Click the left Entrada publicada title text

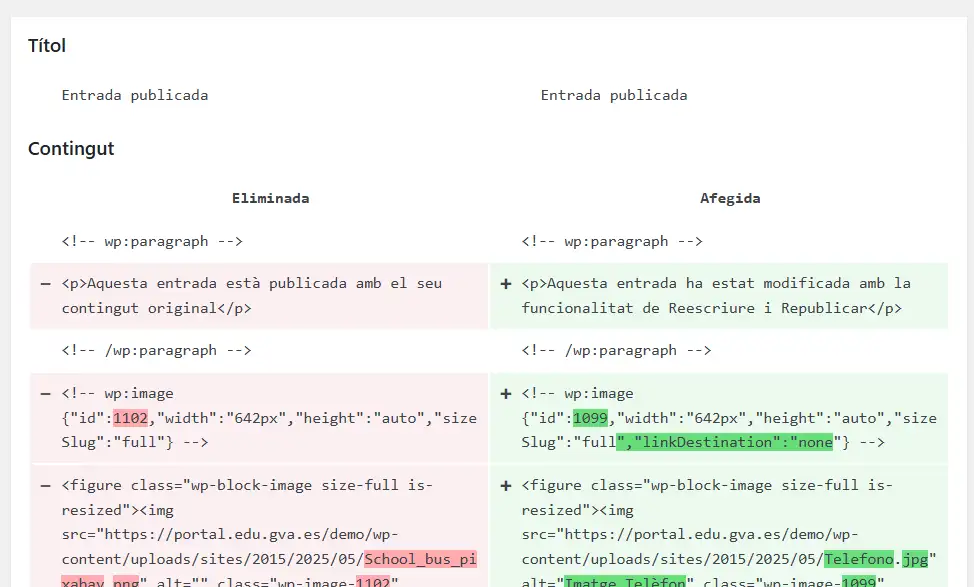point(135,95)
